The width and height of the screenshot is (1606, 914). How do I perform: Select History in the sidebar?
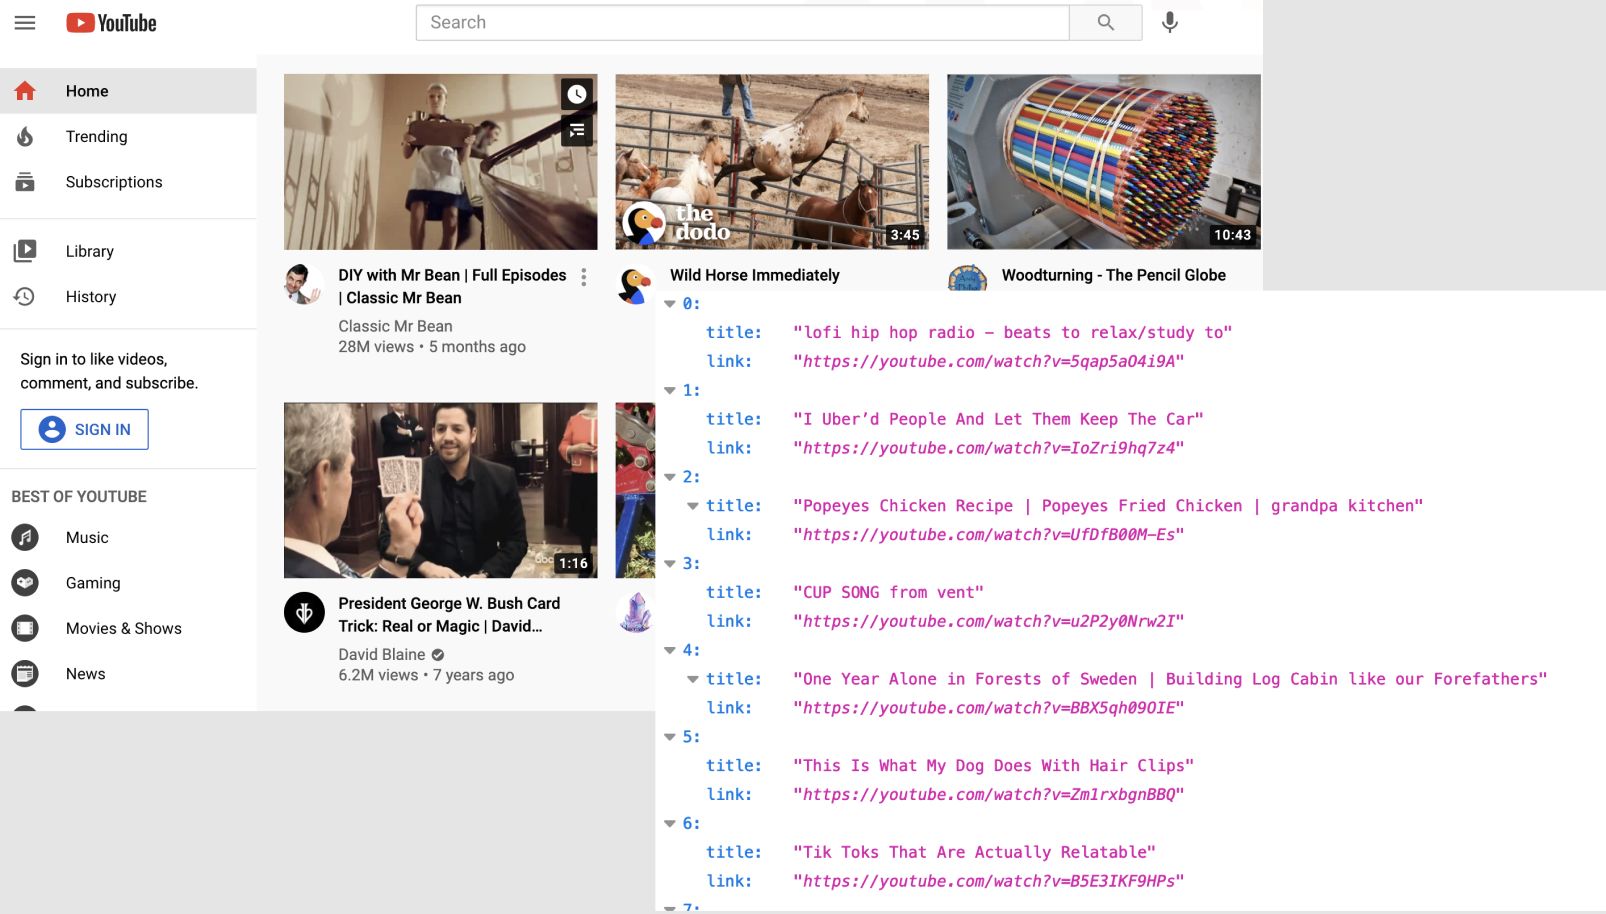click(x=128, y=297)
